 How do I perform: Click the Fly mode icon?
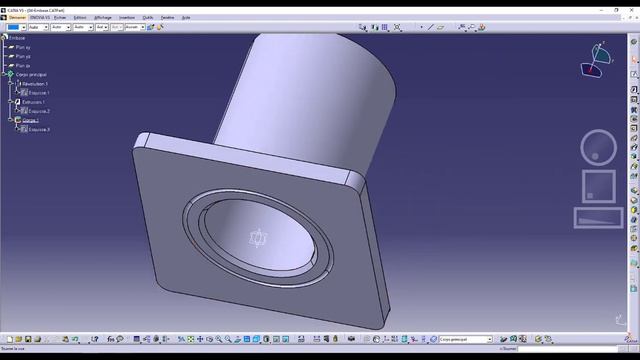(181, 339)
